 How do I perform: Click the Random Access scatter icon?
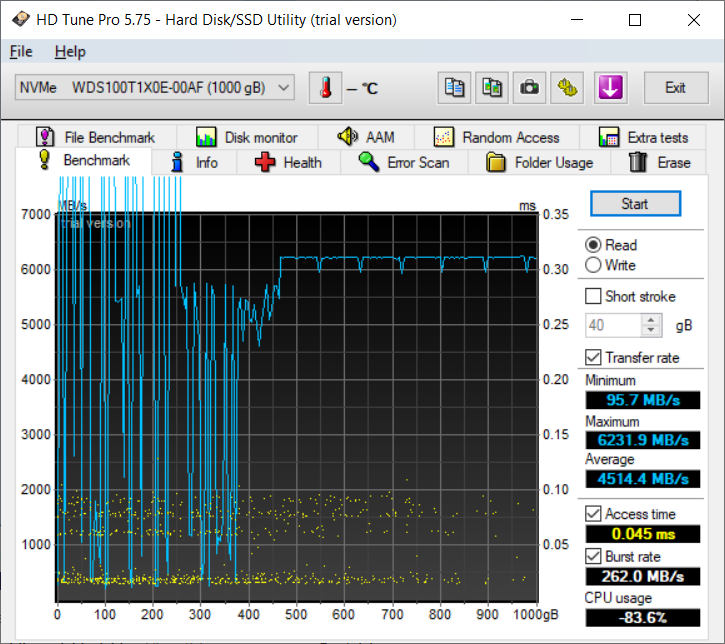pos(443,137)
